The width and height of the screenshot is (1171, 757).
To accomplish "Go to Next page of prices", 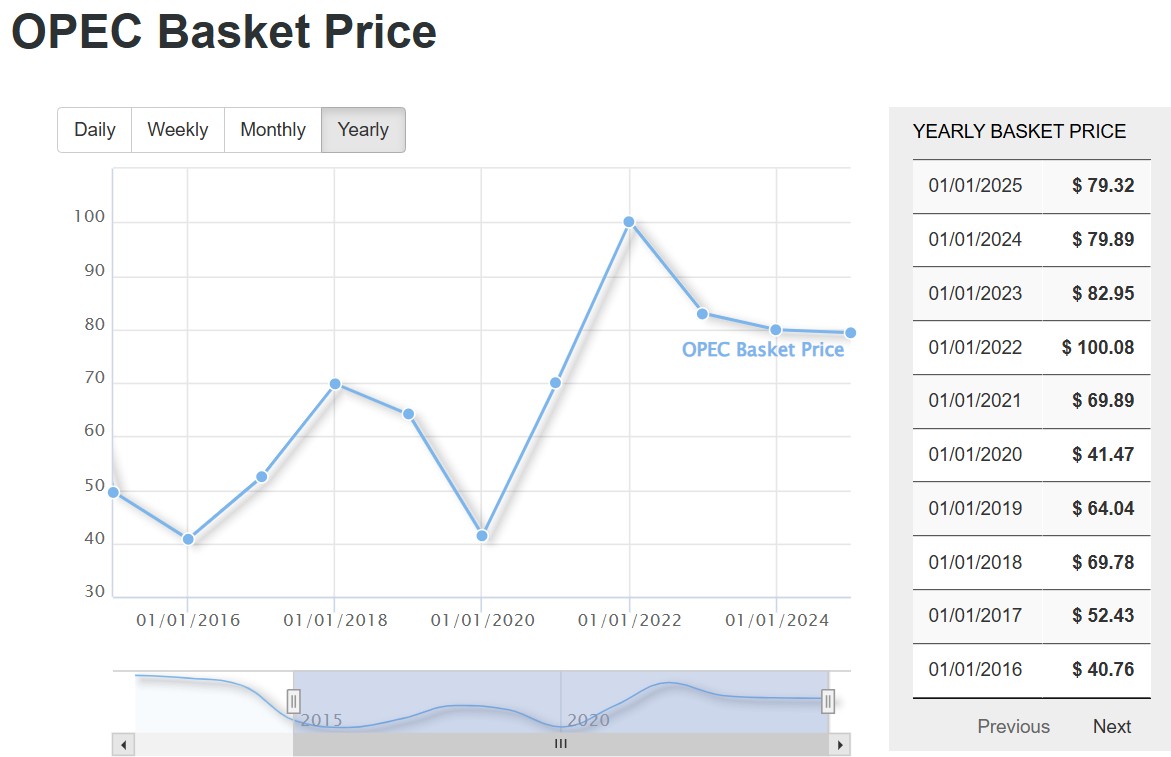I will [1111, 727].
